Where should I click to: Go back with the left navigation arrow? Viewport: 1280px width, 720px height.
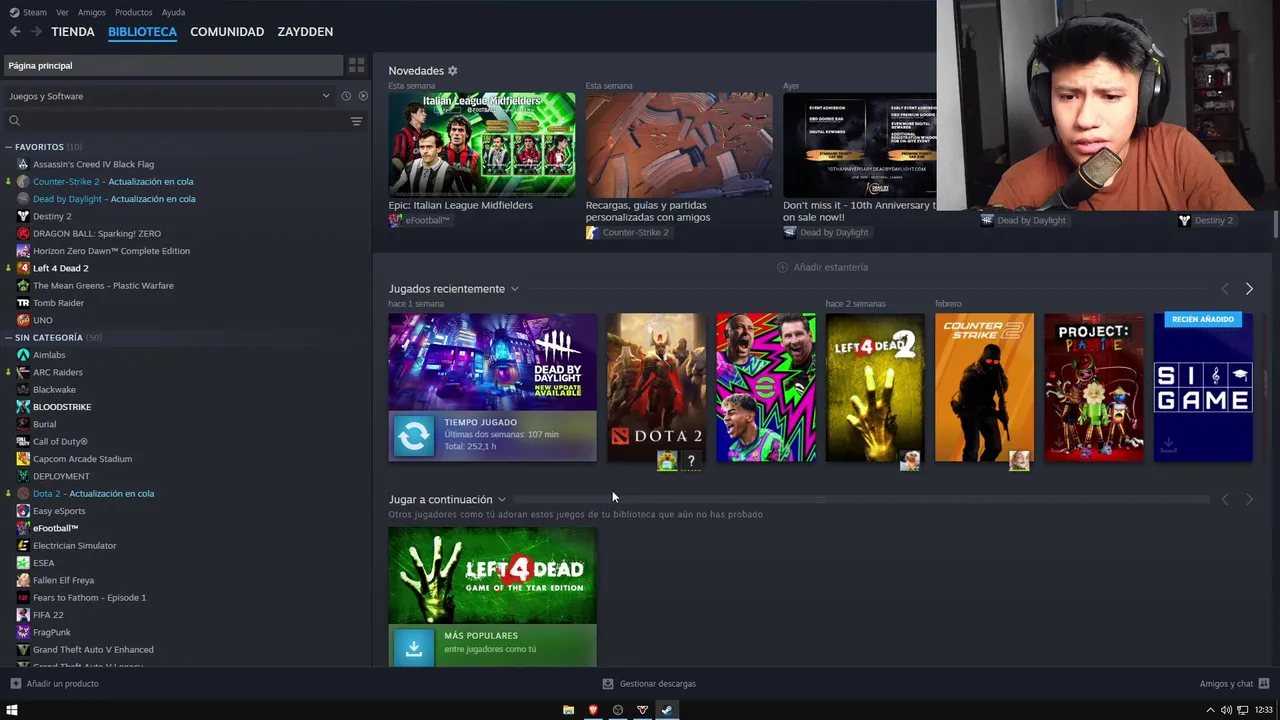click(x=15, y=32)
